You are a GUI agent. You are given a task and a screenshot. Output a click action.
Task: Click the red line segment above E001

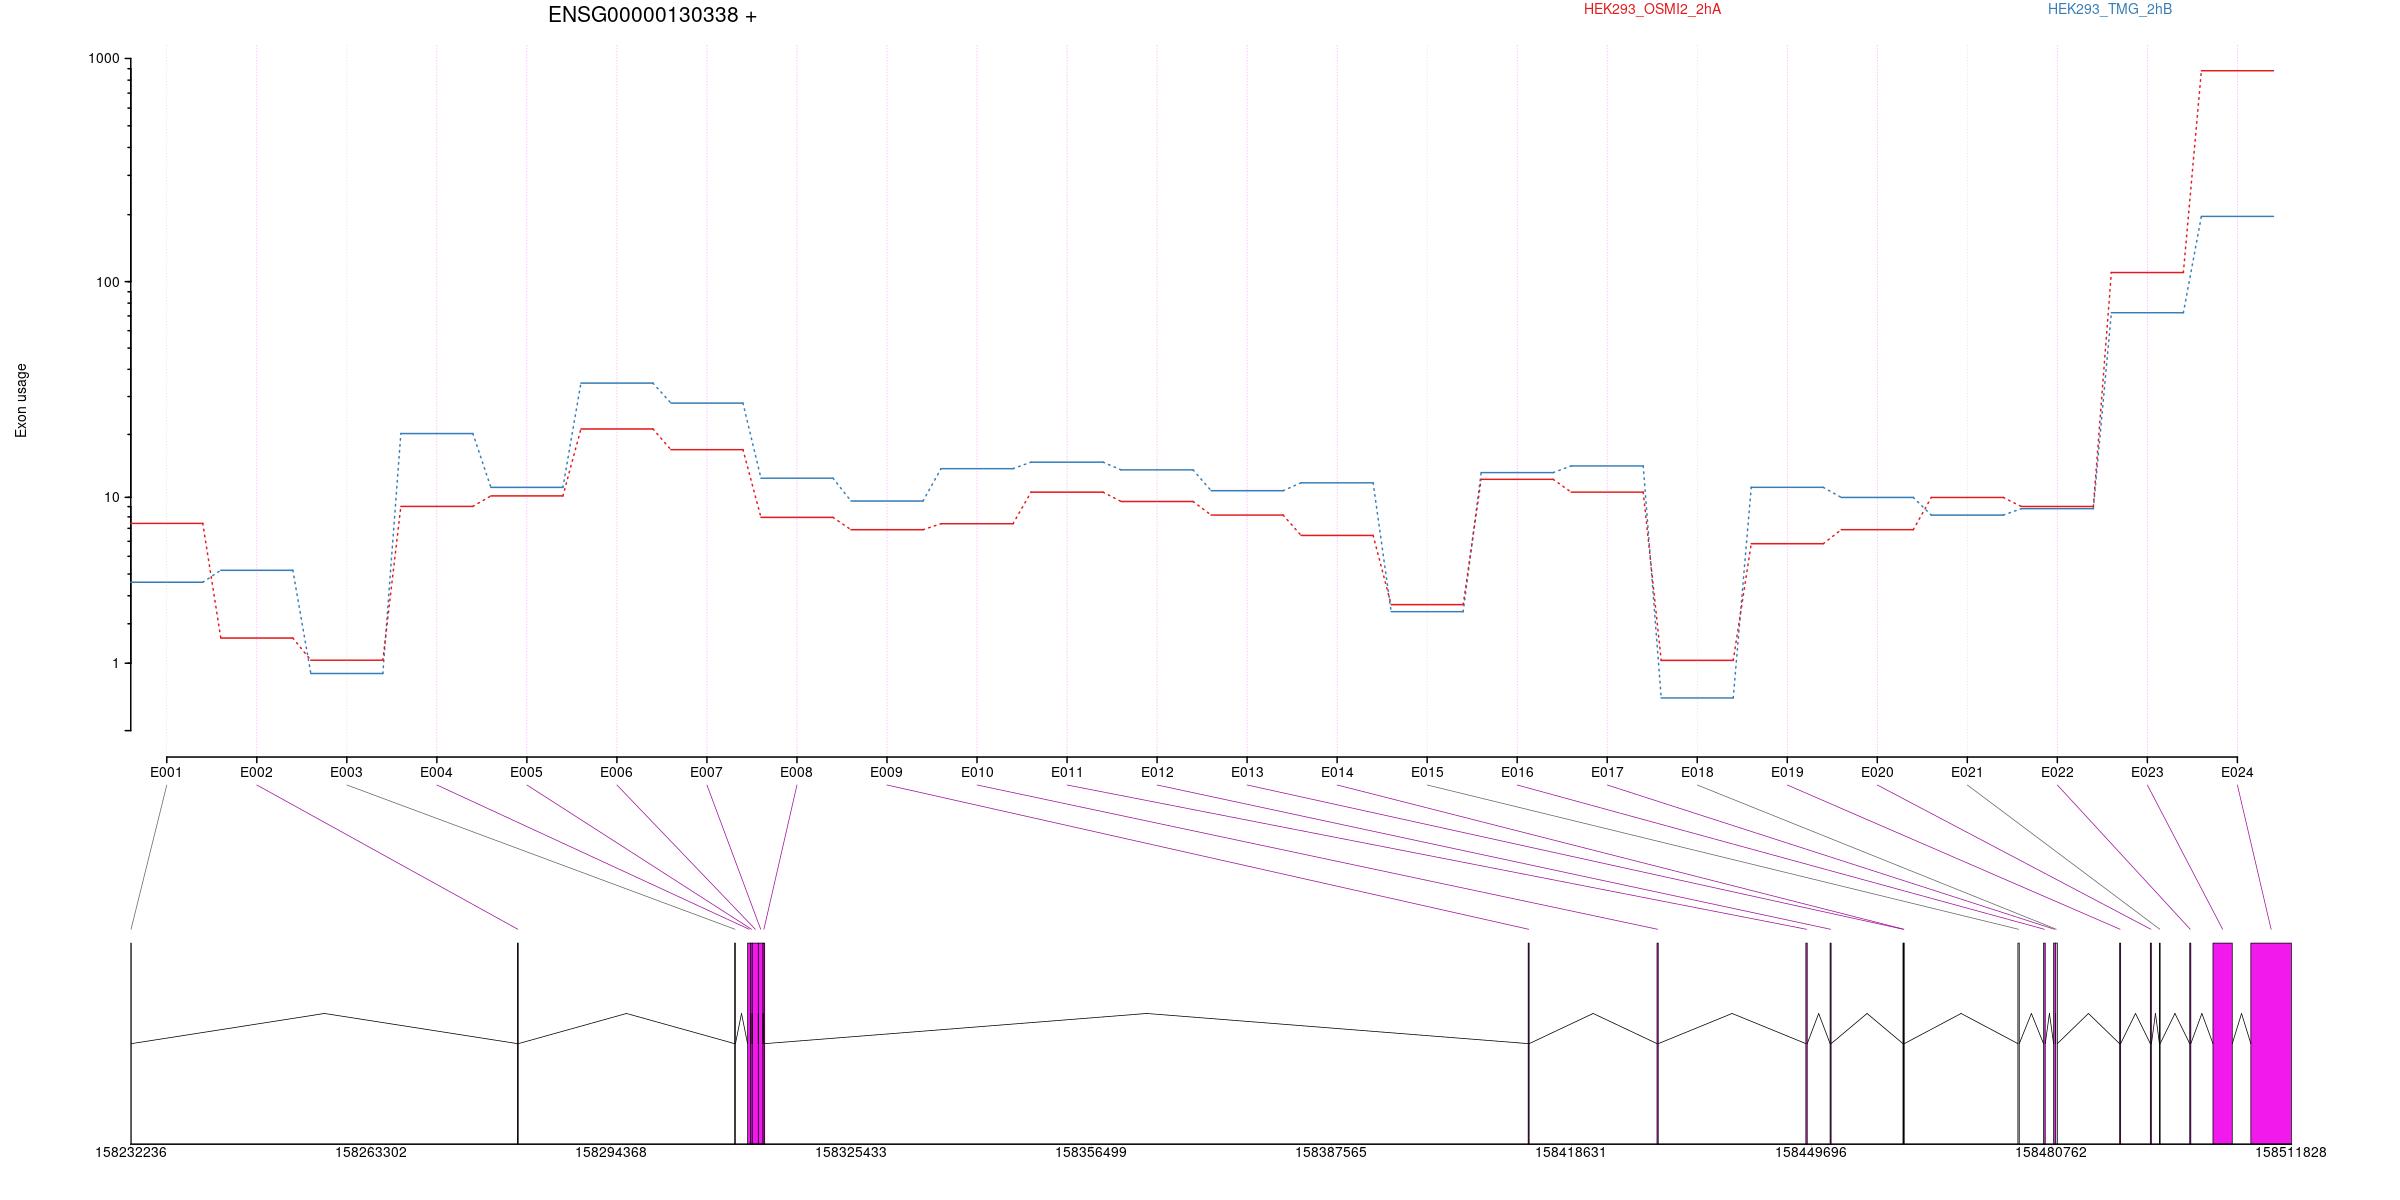click(x=167, y=523)
